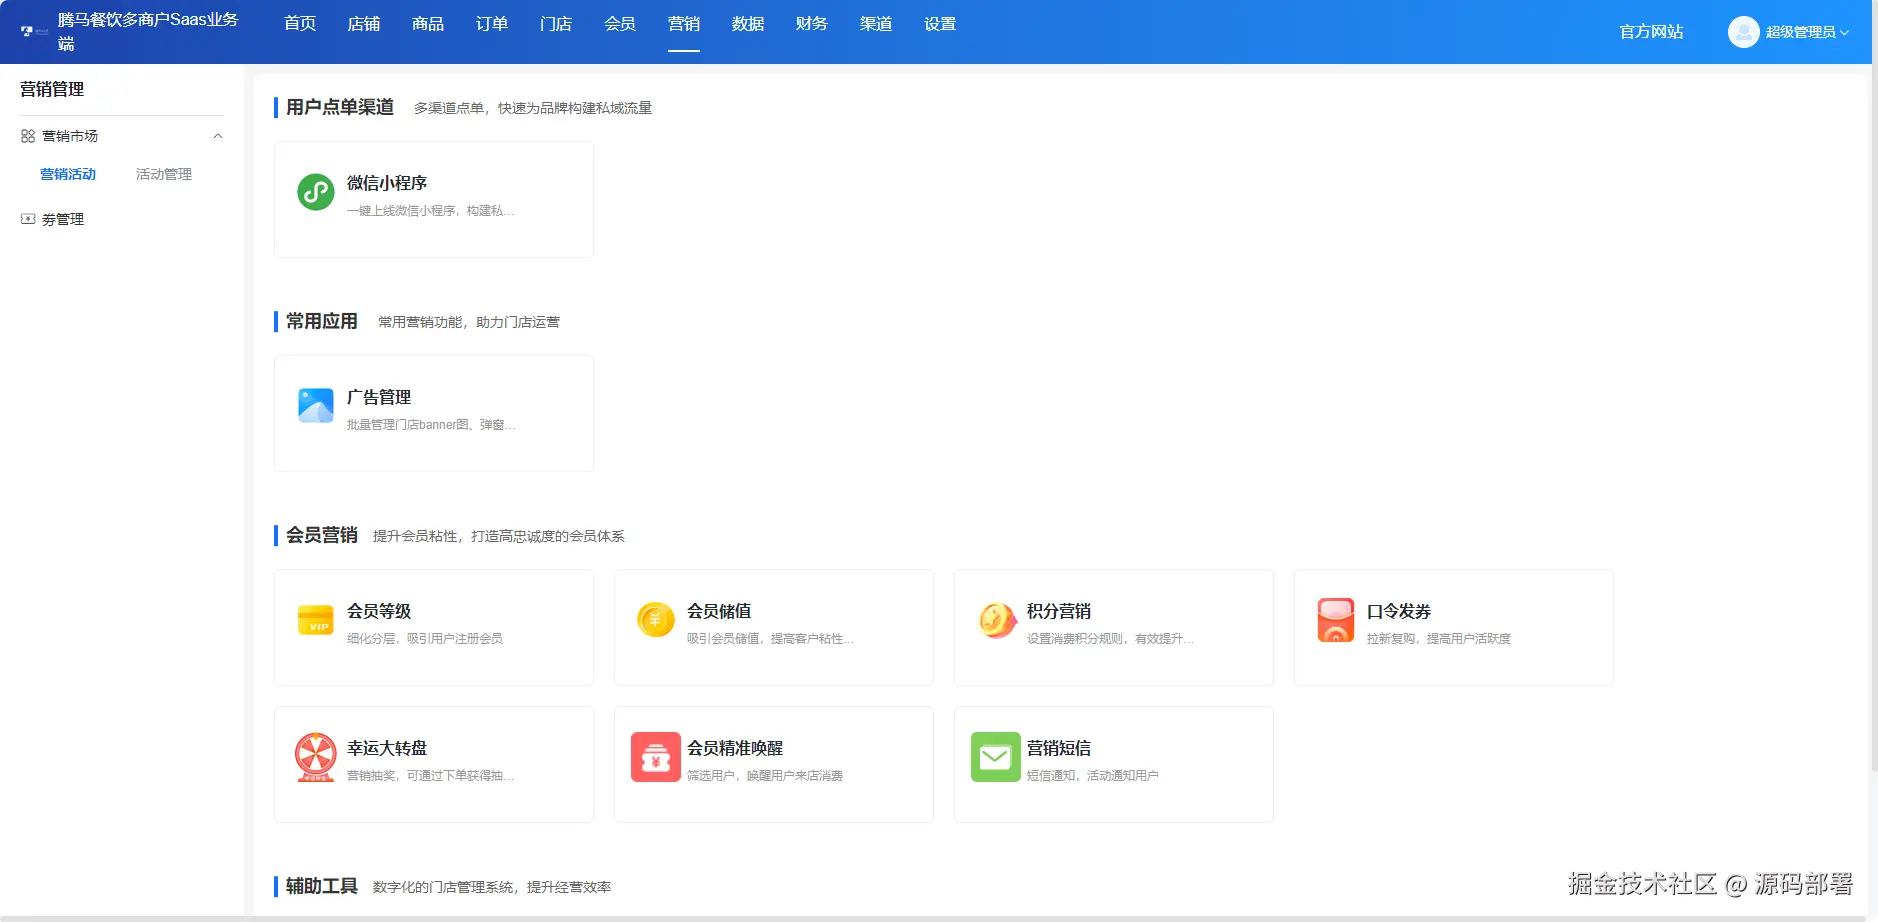Click the 常用应用 section heading

(x=322, y=321)
